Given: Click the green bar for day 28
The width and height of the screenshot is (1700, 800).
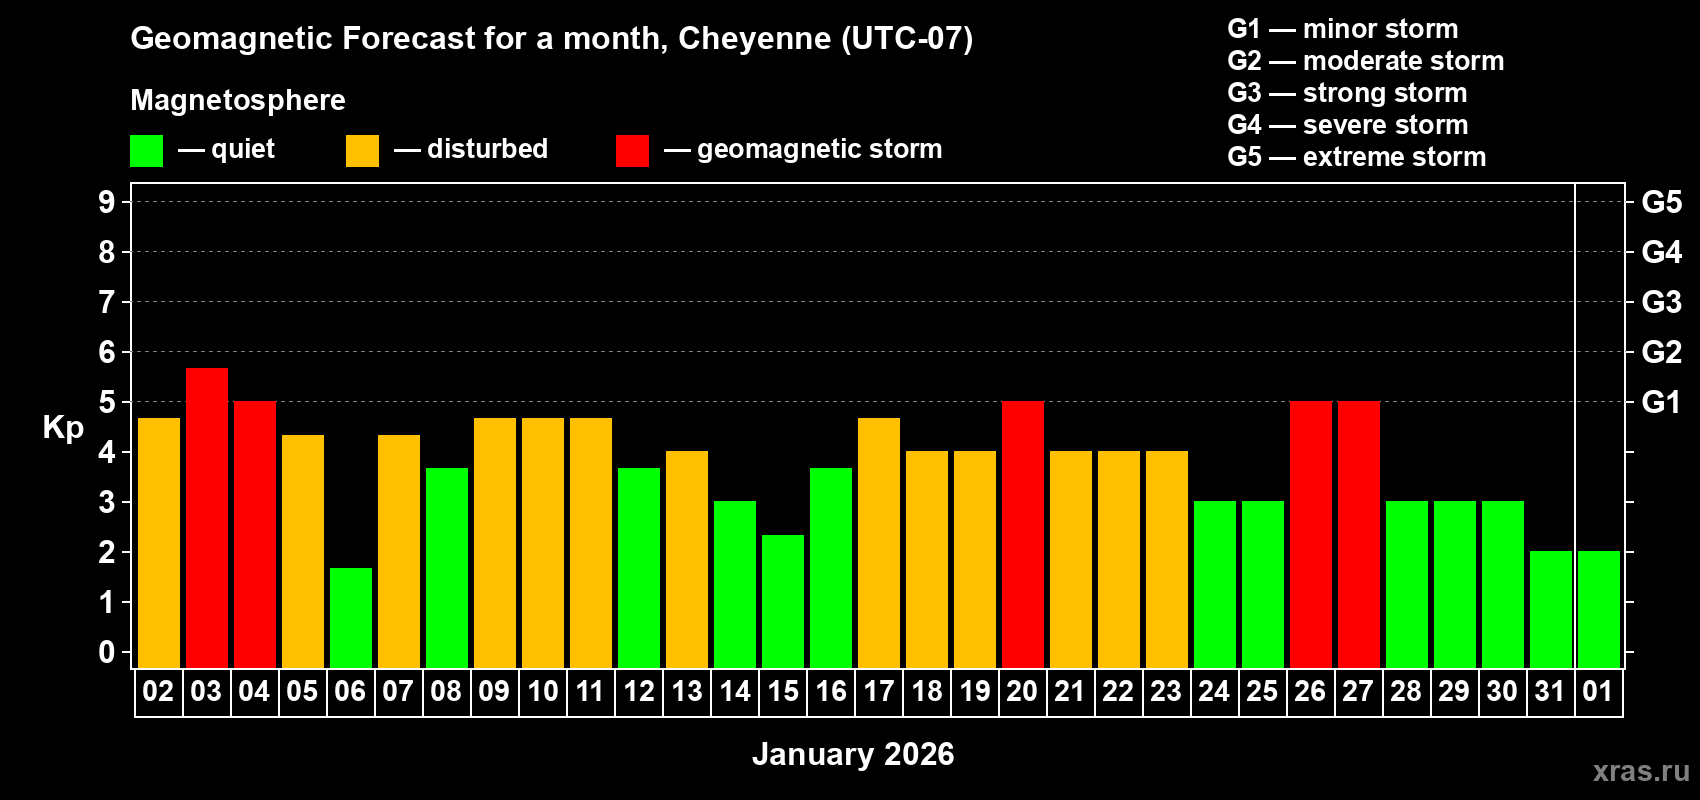Looking at the screenshot, I should pos(1407,585).
